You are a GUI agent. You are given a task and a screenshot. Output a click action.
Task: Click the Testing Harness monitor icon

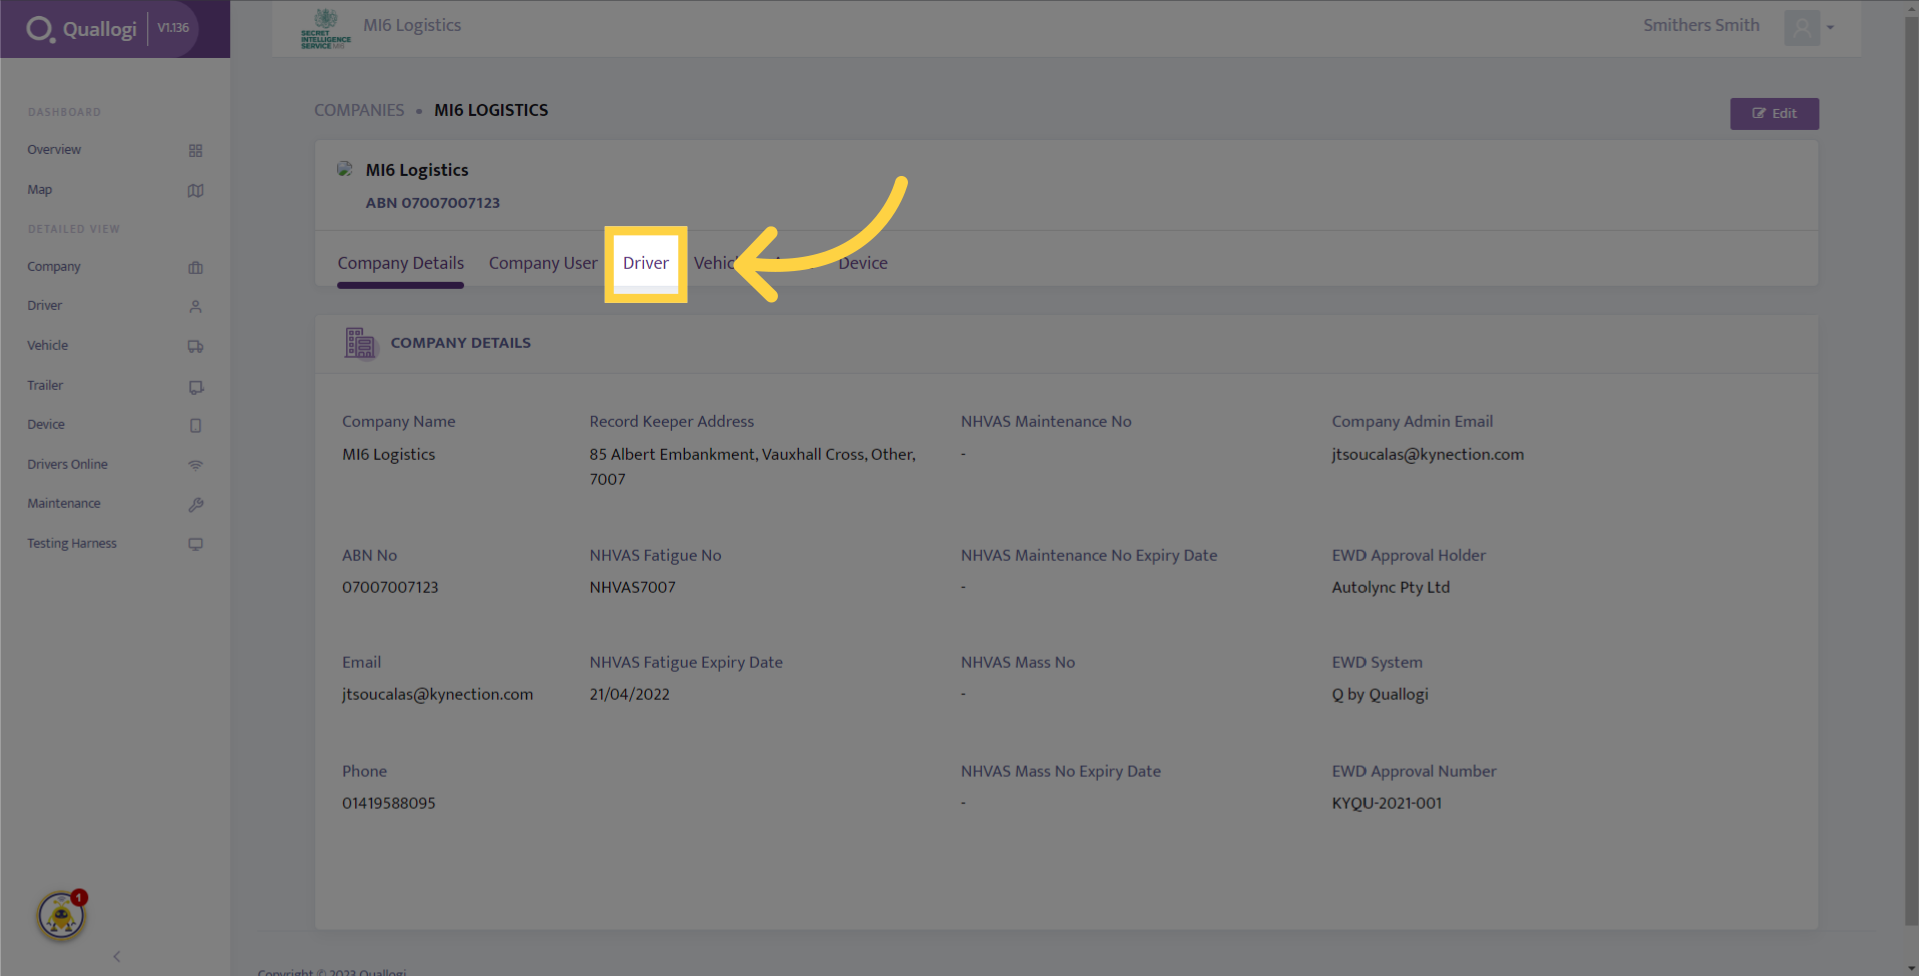pyautogui.click(x=195, y=545)
